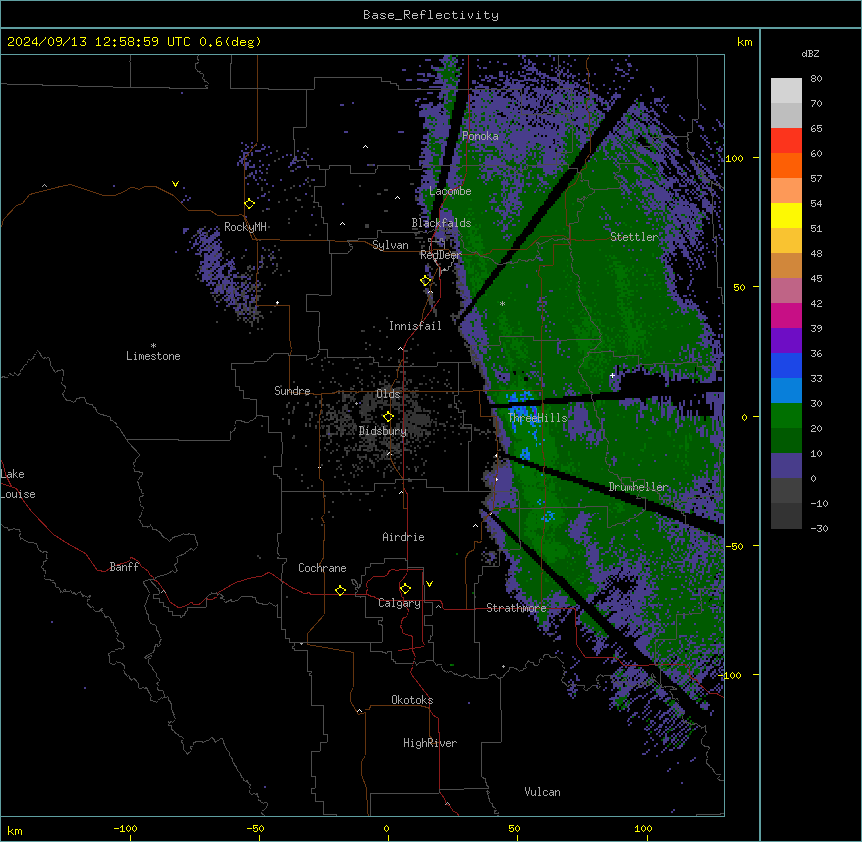Image resolution: width=862 pixels, height=842 pixels.
Task: Select the violet 36-39 dBZ legend swatch
Action: (x=786, y=341)
